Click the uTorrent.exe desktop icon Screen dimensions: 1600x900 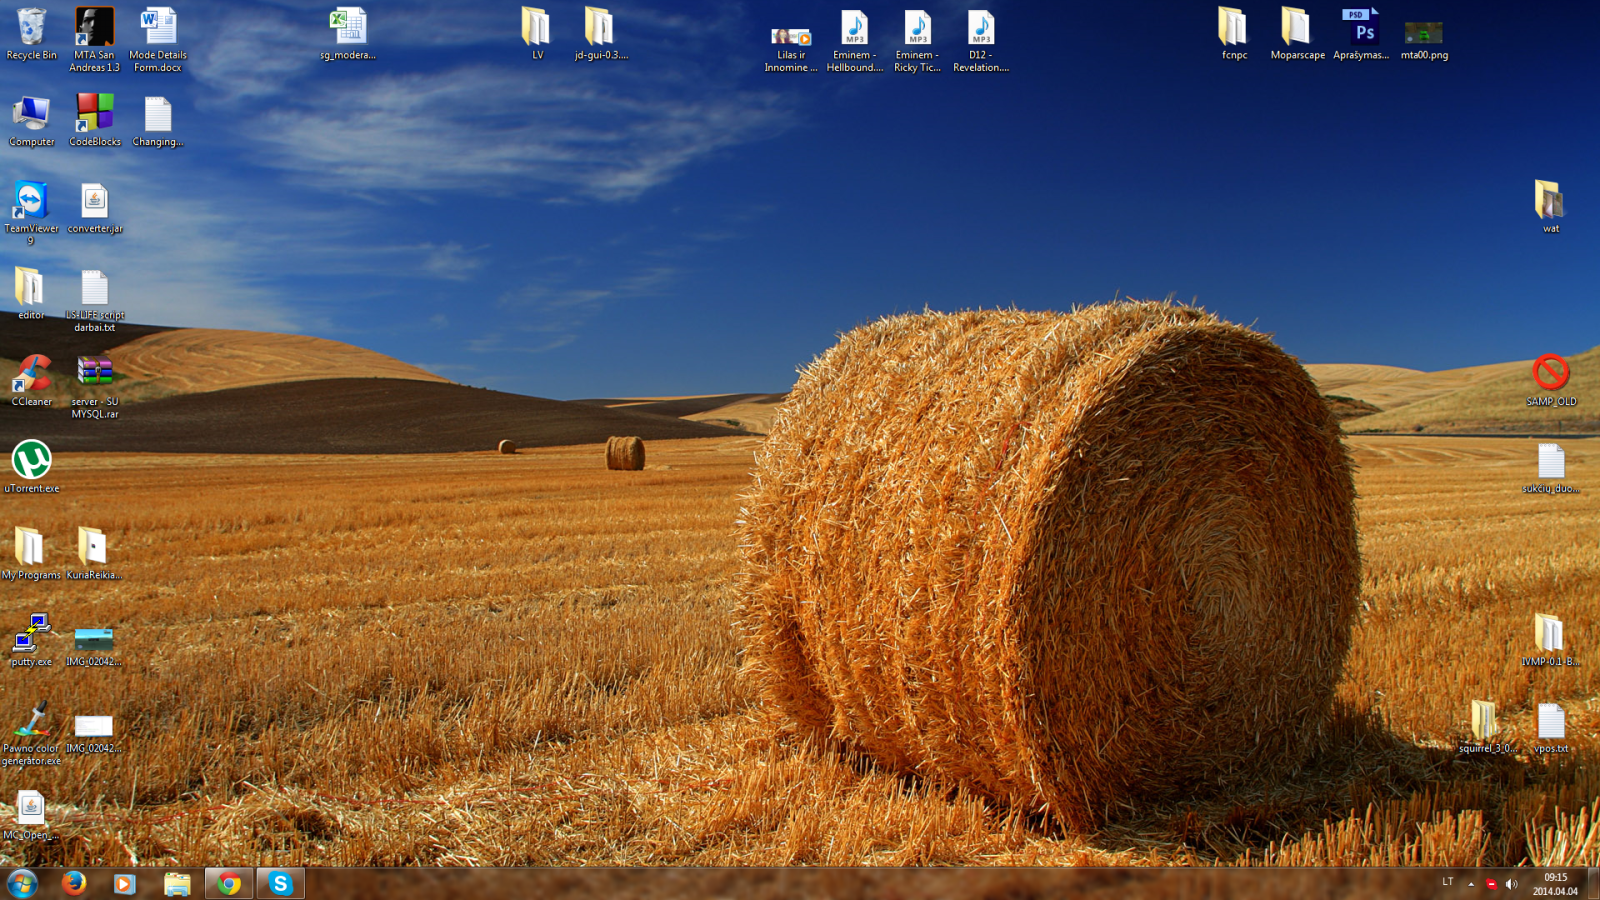31,467
